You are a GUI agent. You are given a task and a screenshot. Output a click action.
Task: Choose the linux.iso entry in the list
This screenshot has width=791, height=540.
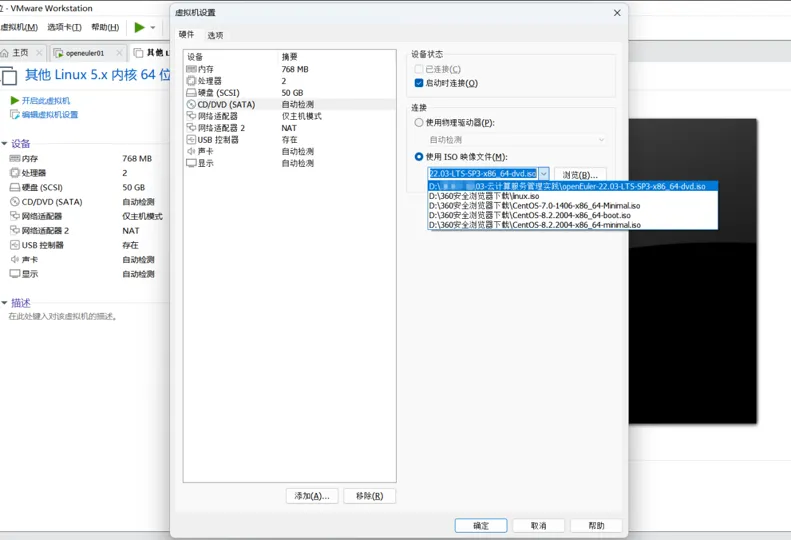(573, 196)
